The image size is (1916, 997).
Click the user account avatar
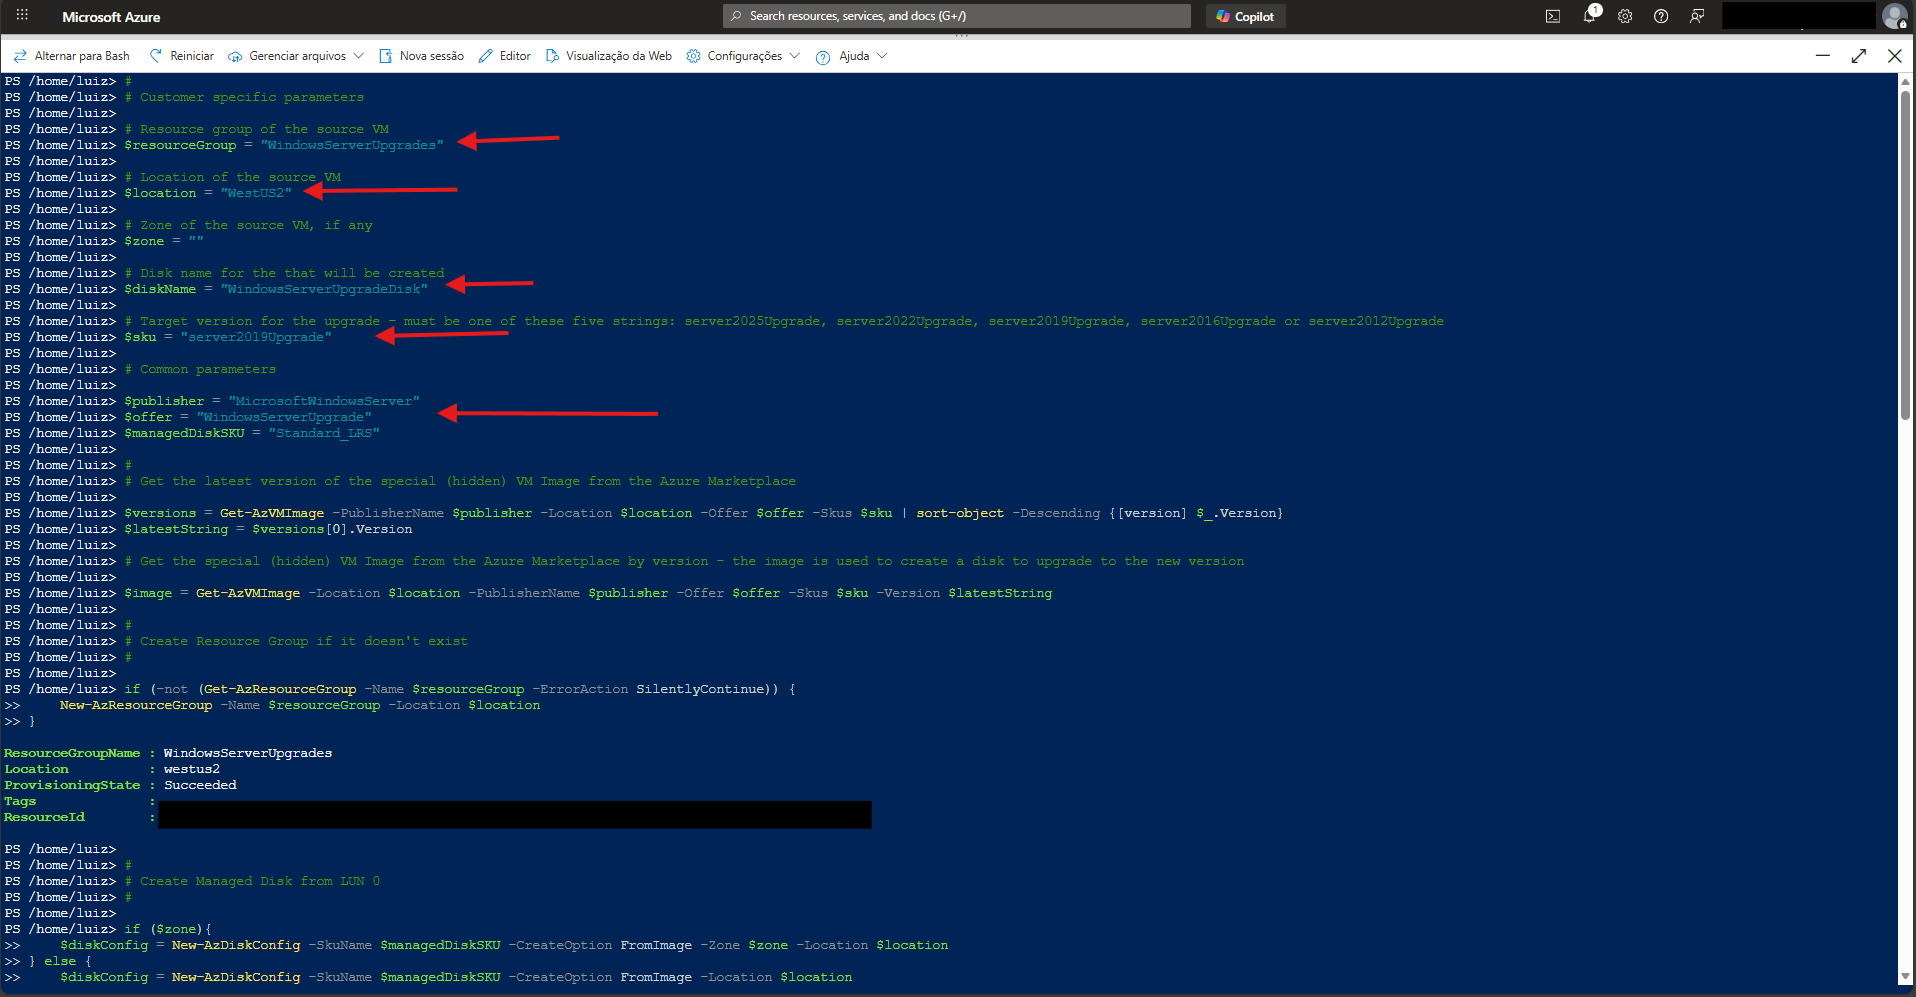pyautogui.click(x=1894, y=16)
